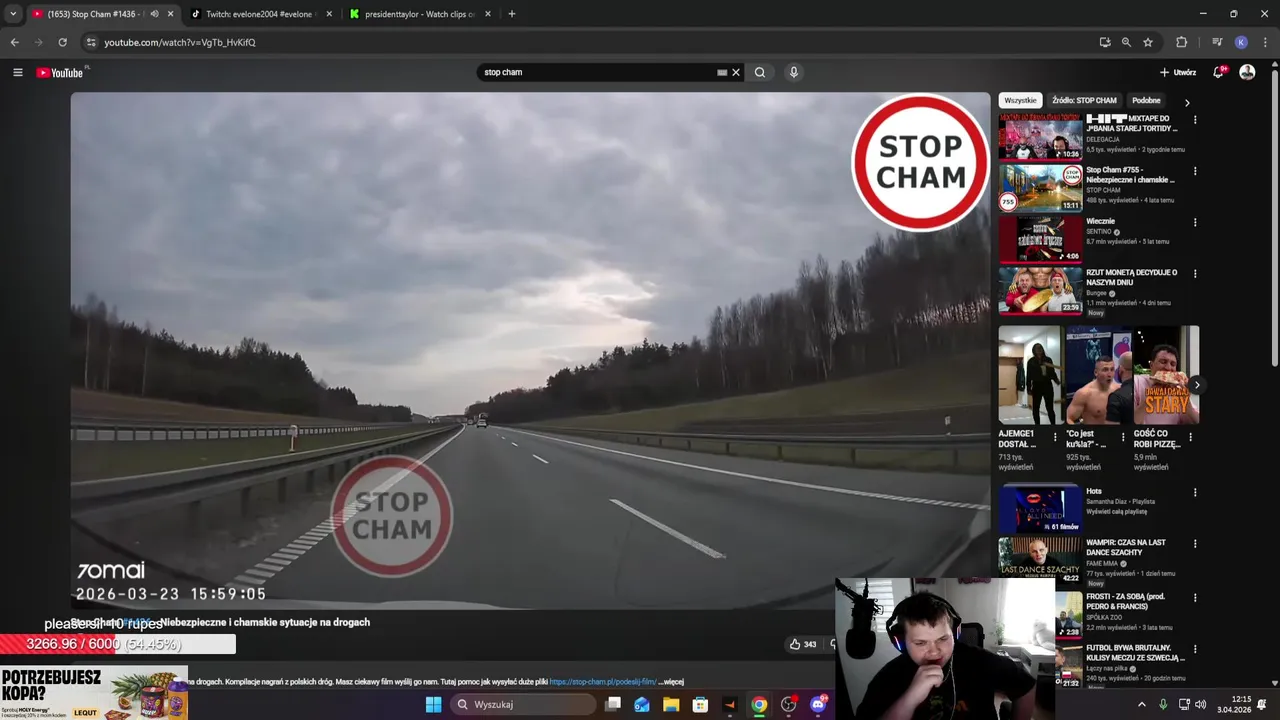The width and height of the screenshot is (1280, 720).
Task: Click the video player area
Action: (530, 350)
